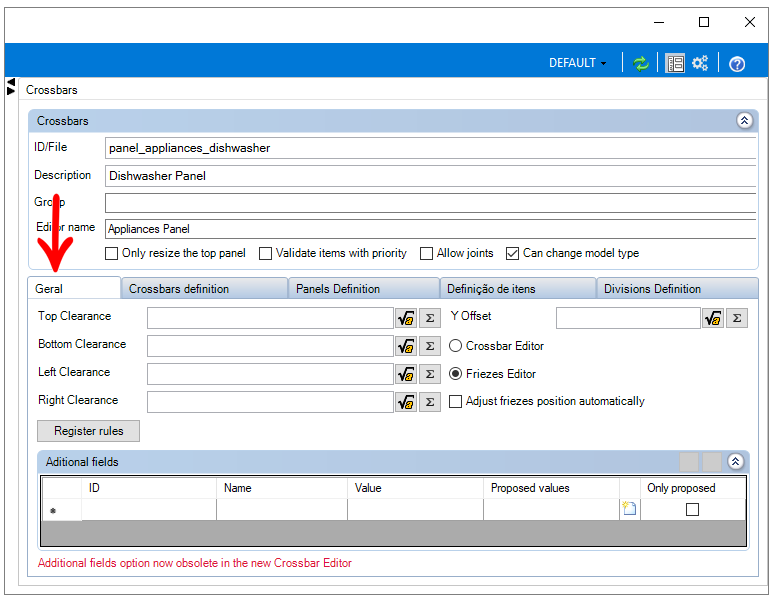Image resolution: width=776 pixels, height=602 pixels.
Task: Enable Validate items with priority
Action: coord(266,253)
